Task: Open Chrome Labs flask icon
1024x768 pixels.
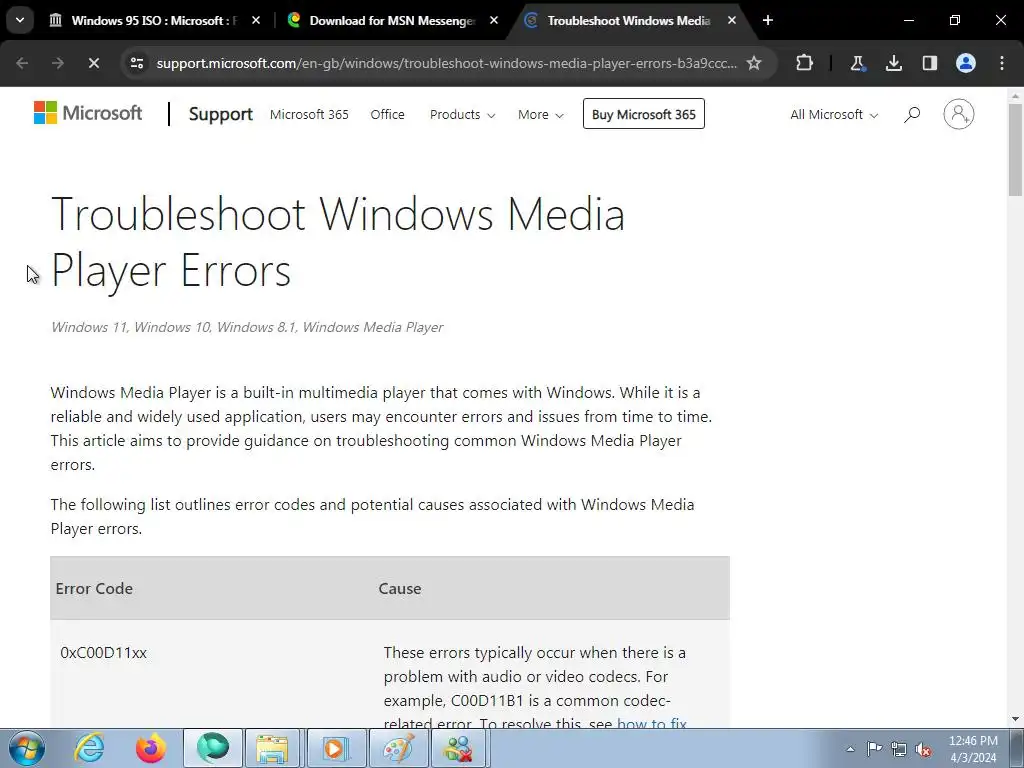Action: coord(857,63)
